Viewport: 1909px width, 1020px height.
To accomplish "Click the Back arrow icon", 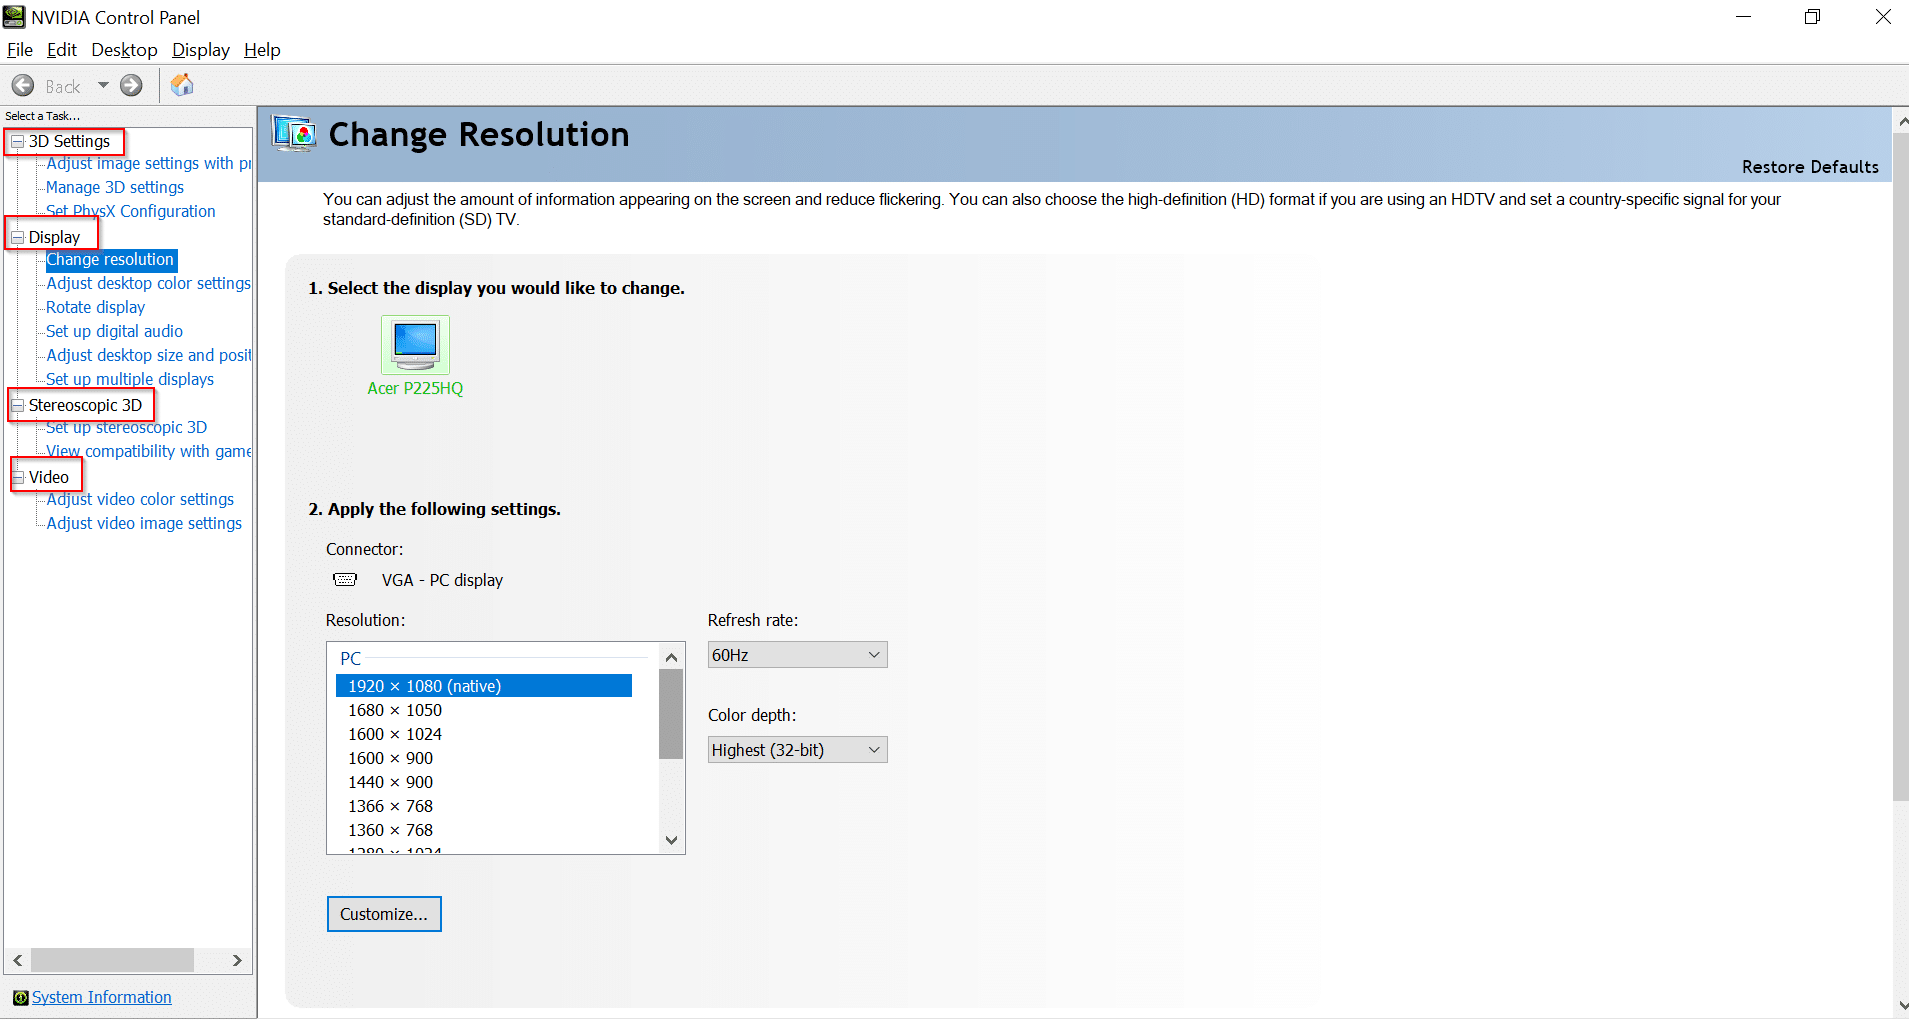I will [23, 86].
